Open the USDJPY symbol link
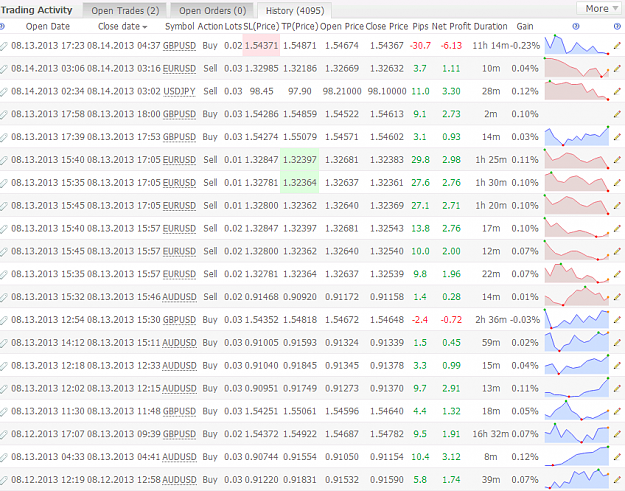 [179, 92]
